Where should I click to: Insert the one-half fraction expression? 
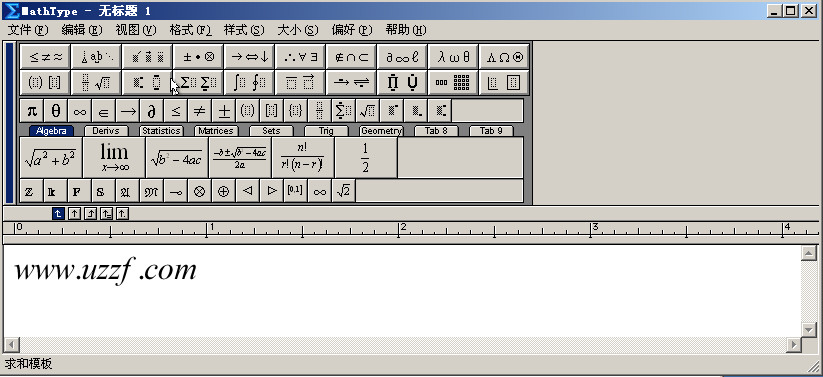pyautogui.click(x=366, y=158)
